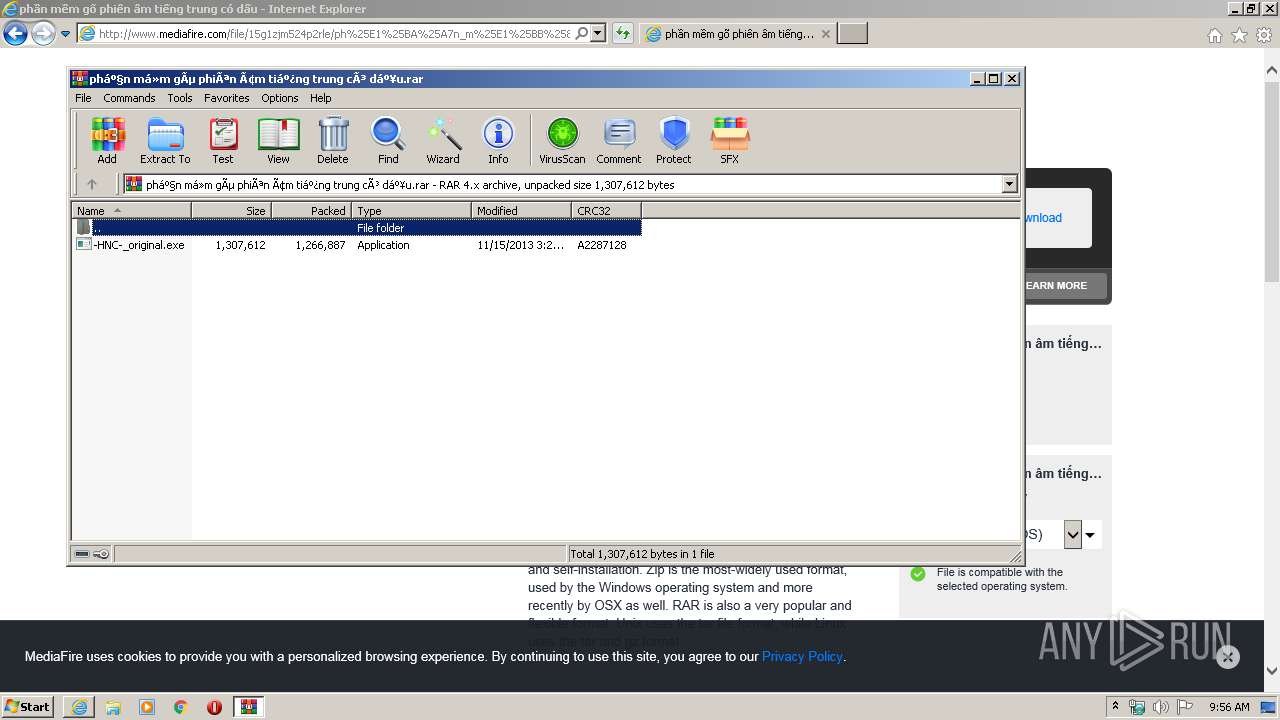Expand the archive path dropdown

(1009, 184)
